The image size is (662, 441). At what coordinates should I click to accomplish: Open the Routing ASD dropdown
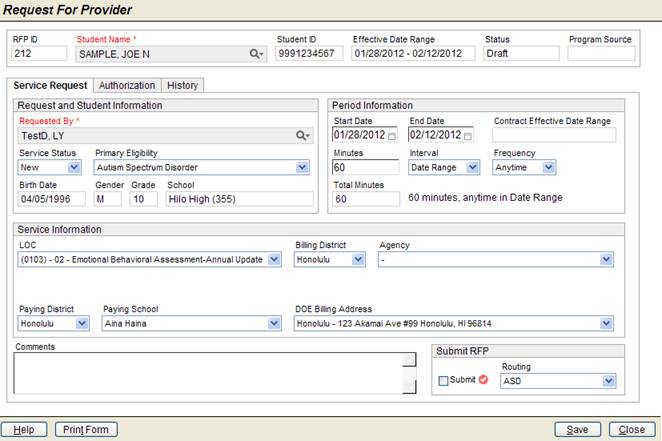(558, 381)
